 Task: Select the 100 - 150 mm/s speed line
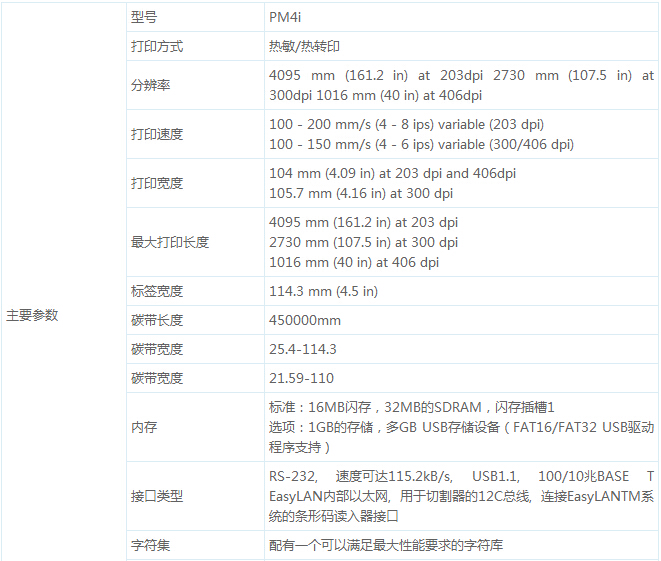[421, 144]
